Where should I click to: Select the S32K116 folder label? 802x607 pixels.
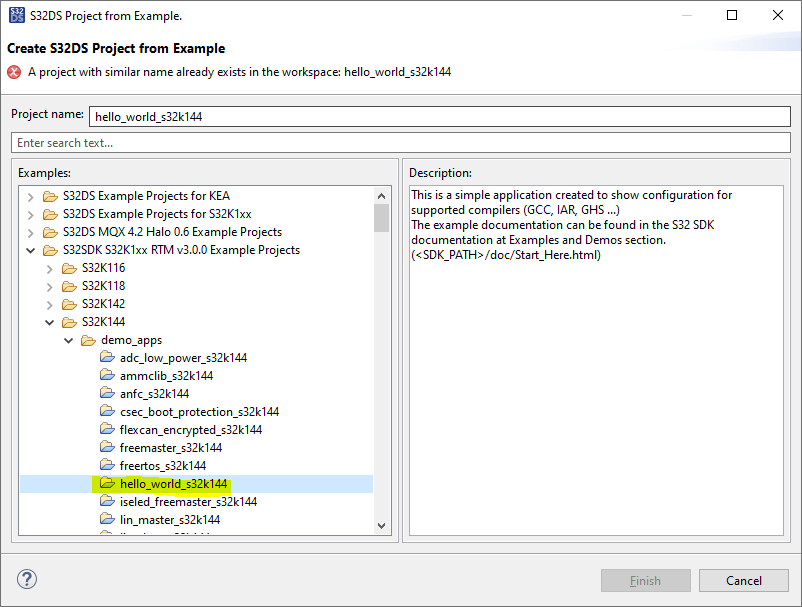(103, 268)
